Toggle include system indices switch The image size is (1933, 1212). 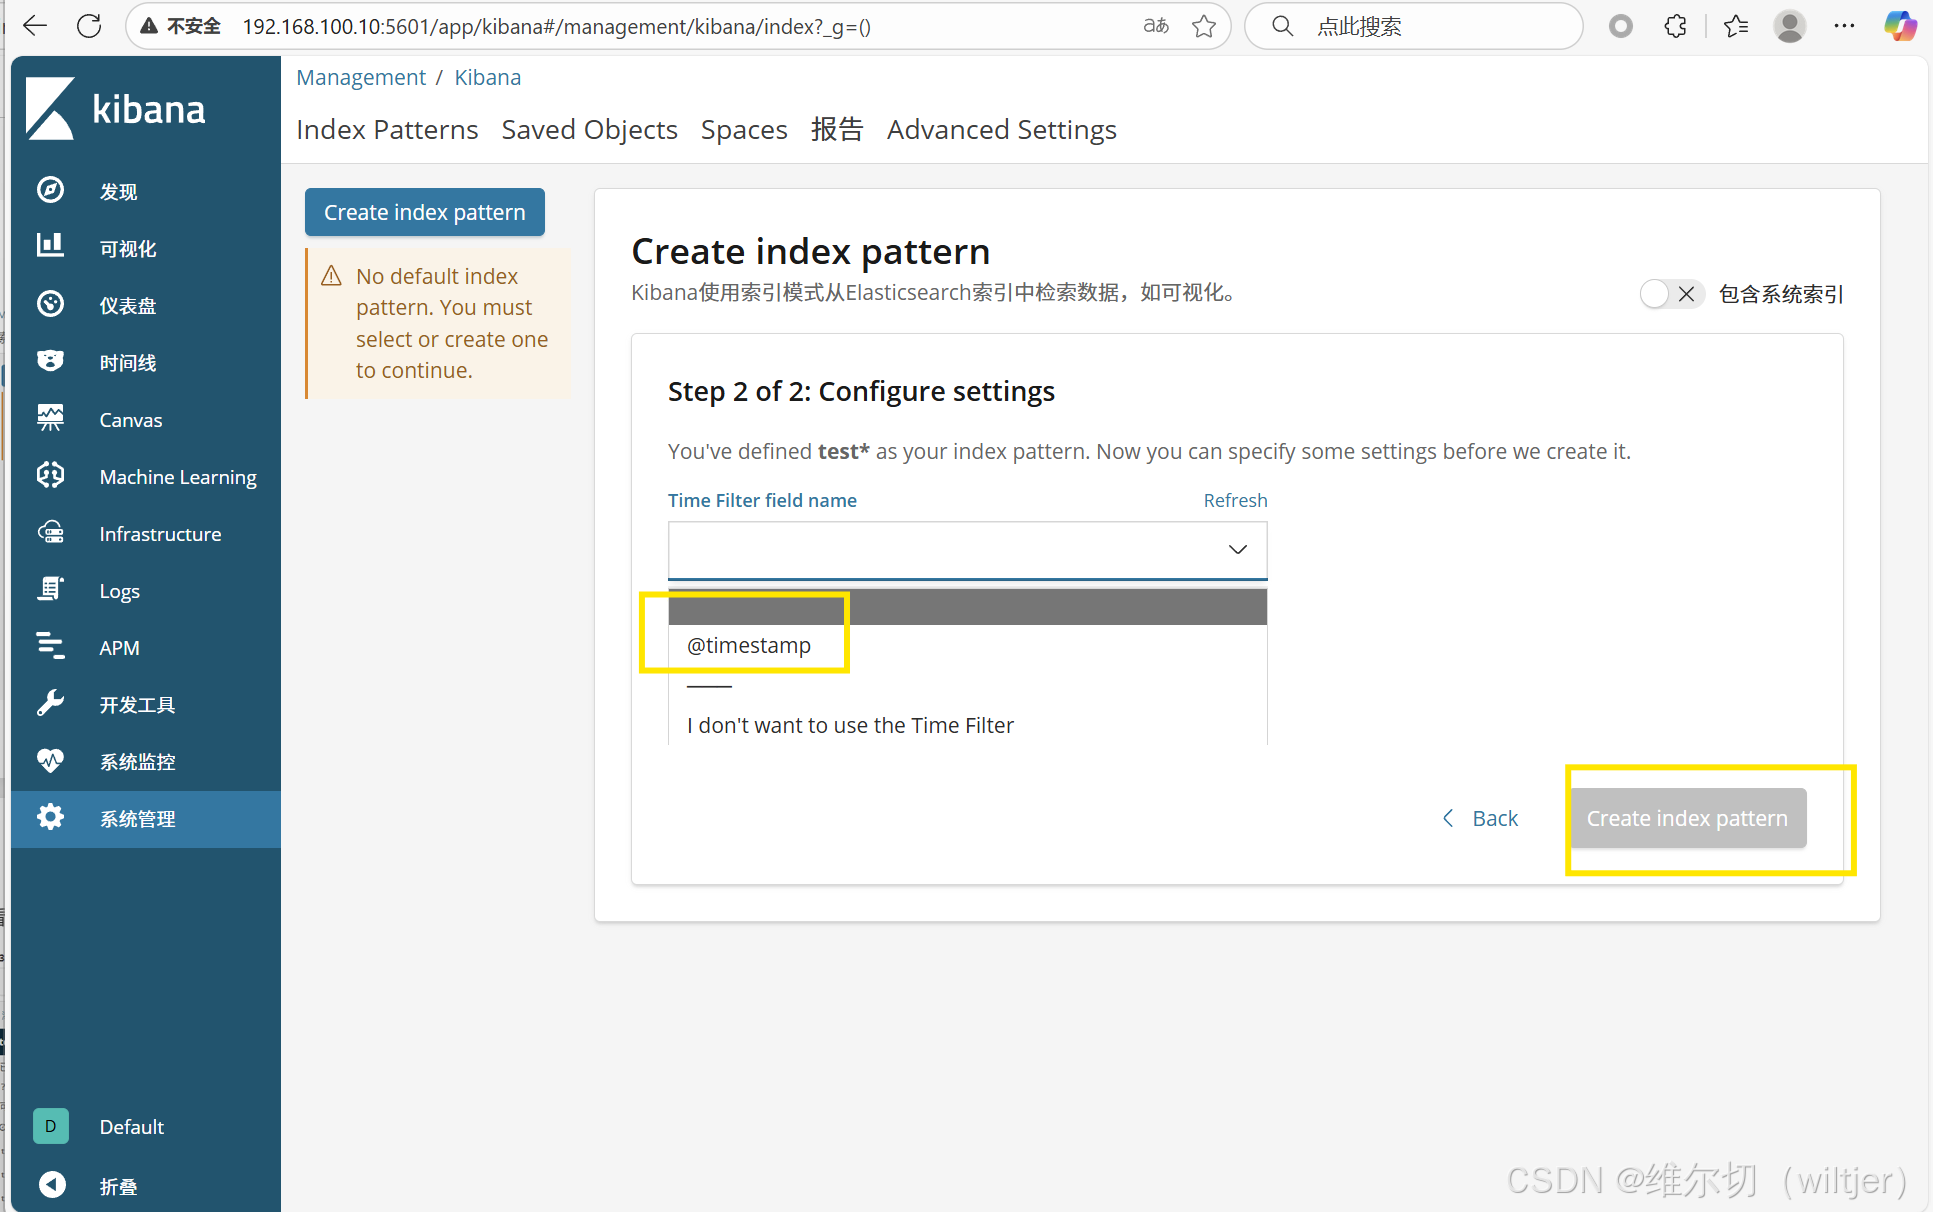[1671, 294]
